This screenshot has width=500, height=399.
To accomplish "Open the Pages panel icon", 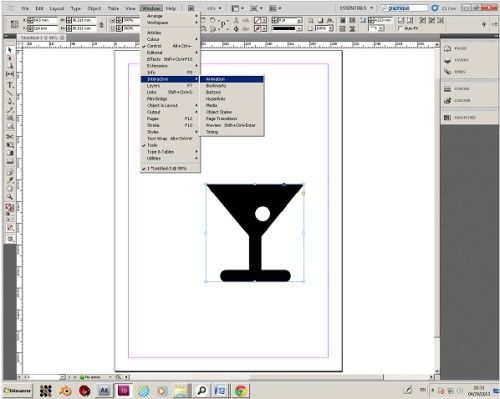I will (456, 49).
